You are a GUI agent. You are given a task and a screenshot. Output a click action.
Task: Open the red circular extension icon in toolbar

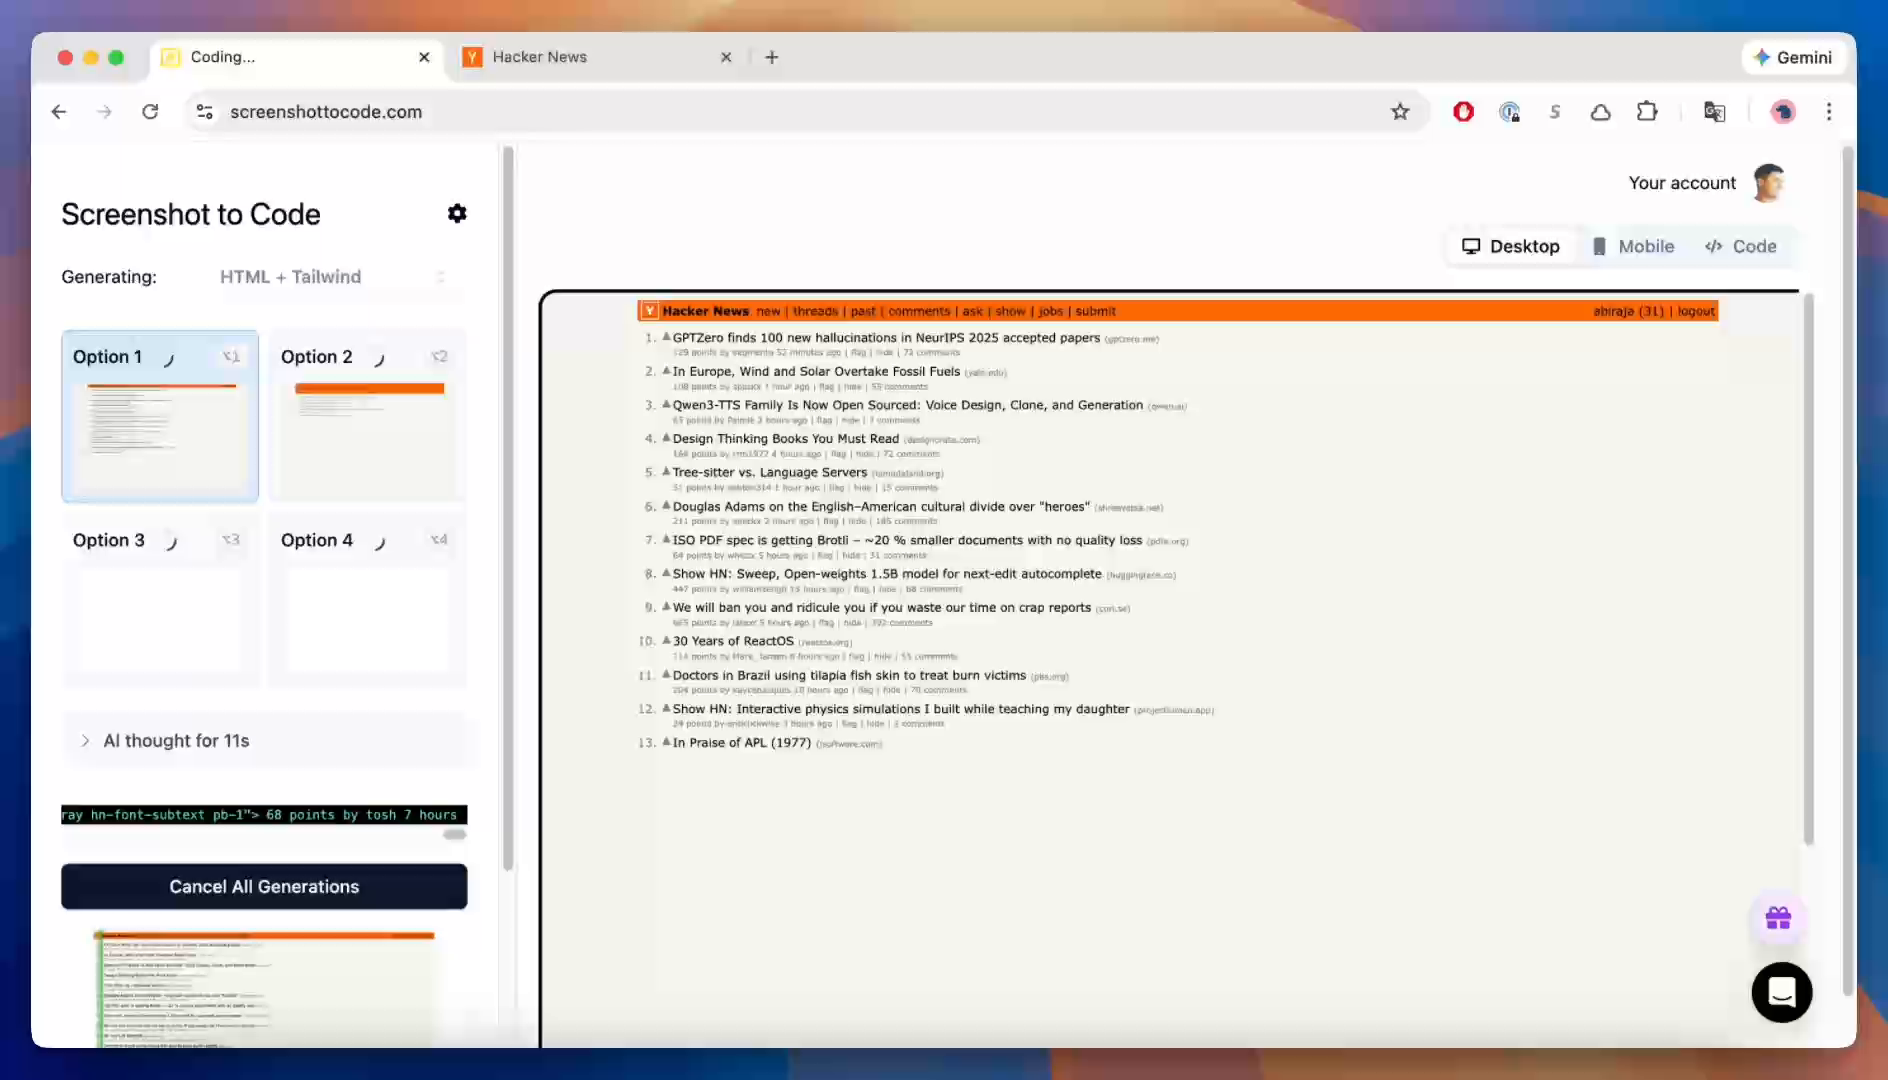tap(1463, 112)
